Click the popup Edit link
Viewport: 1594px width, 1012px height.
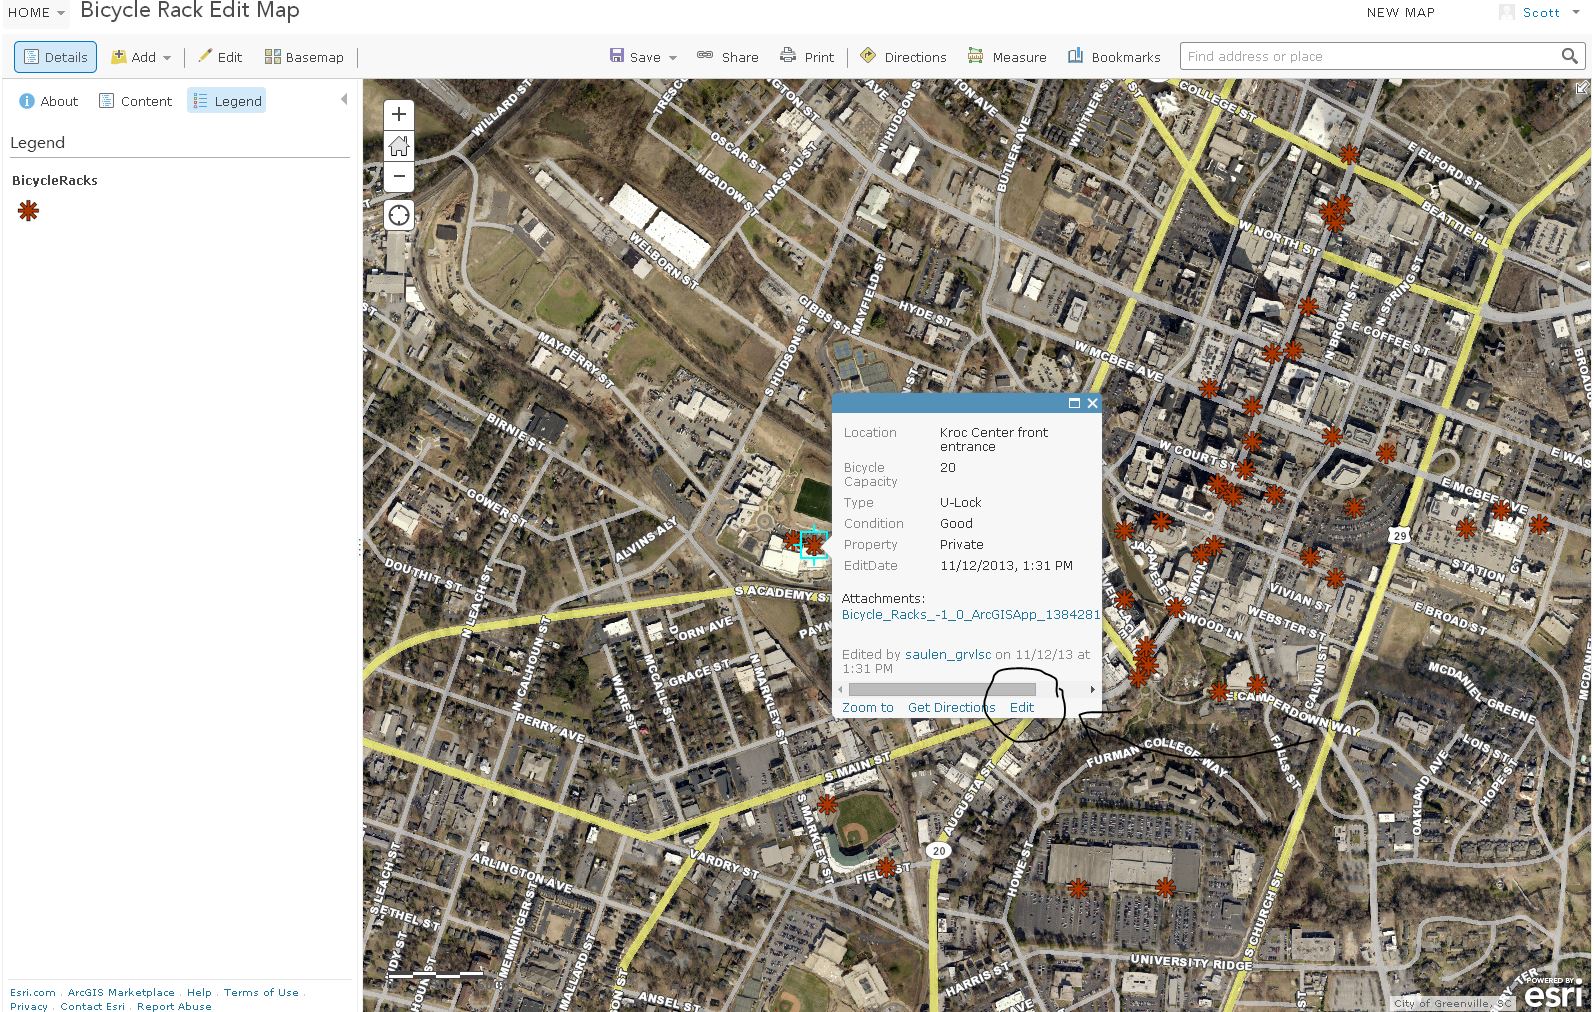[1022, 707]
